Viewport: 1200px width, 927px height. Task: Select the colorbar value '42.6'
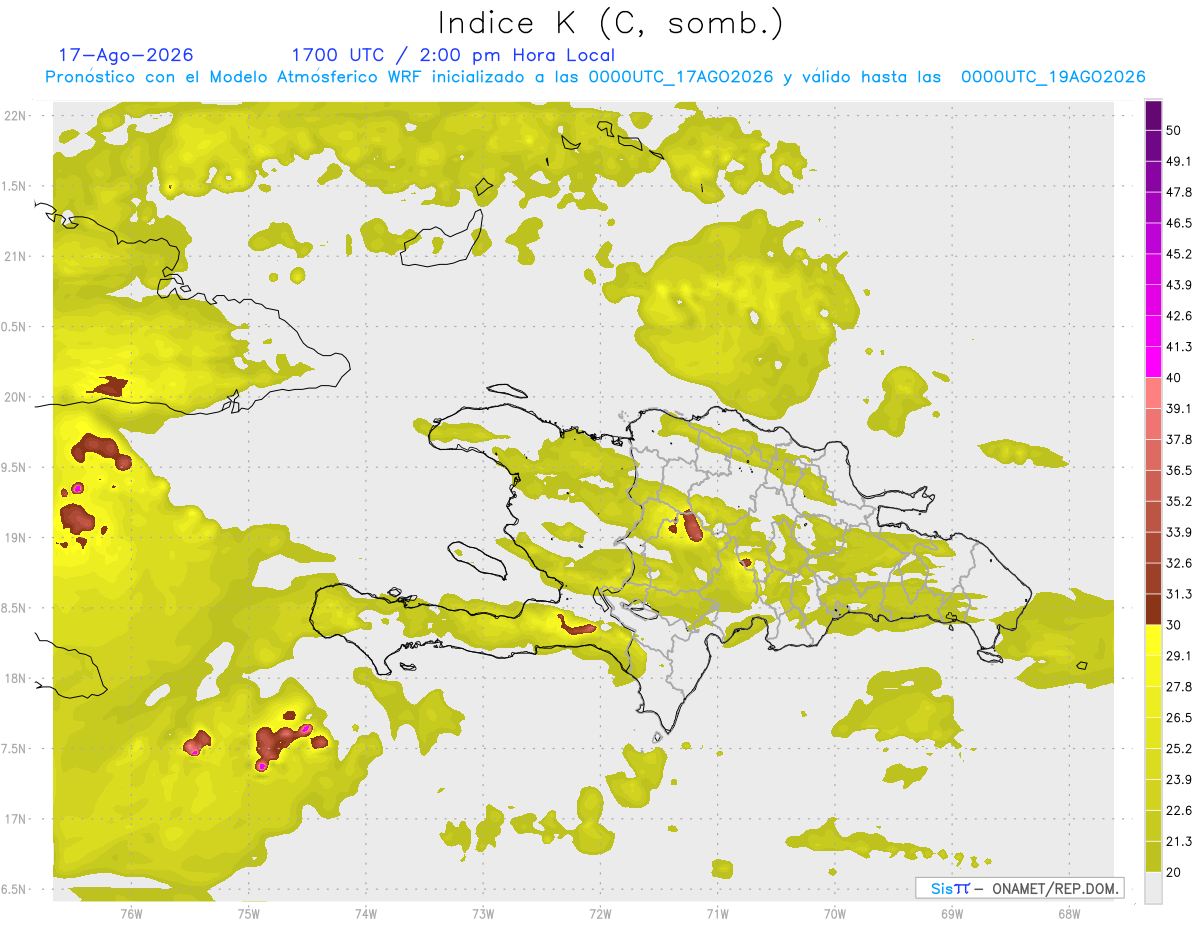click(1179, 316)
